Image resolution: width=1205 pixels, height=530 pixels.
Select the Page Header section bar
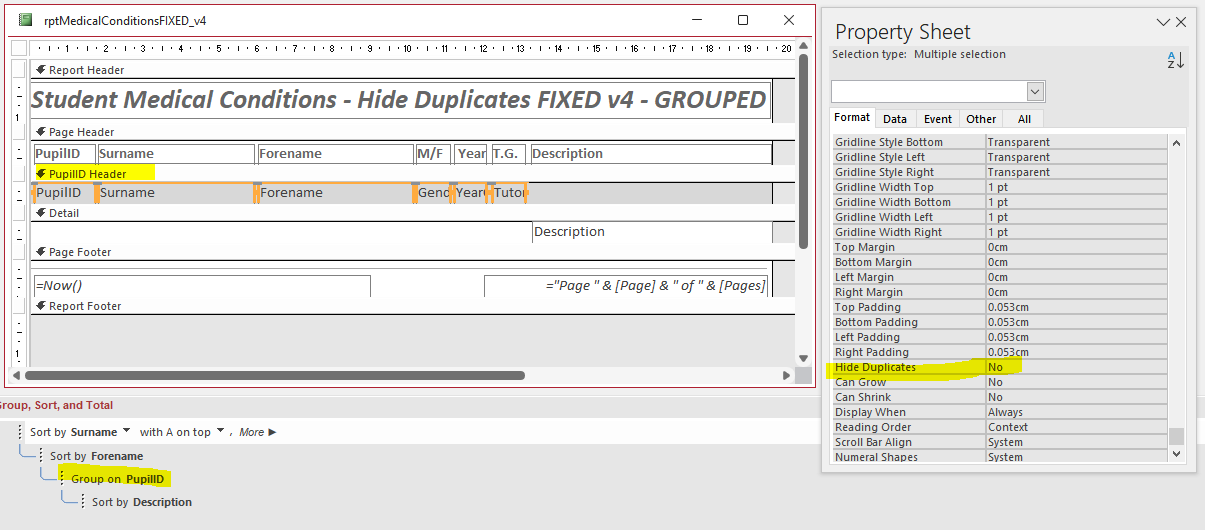click(x=413, y=132)
